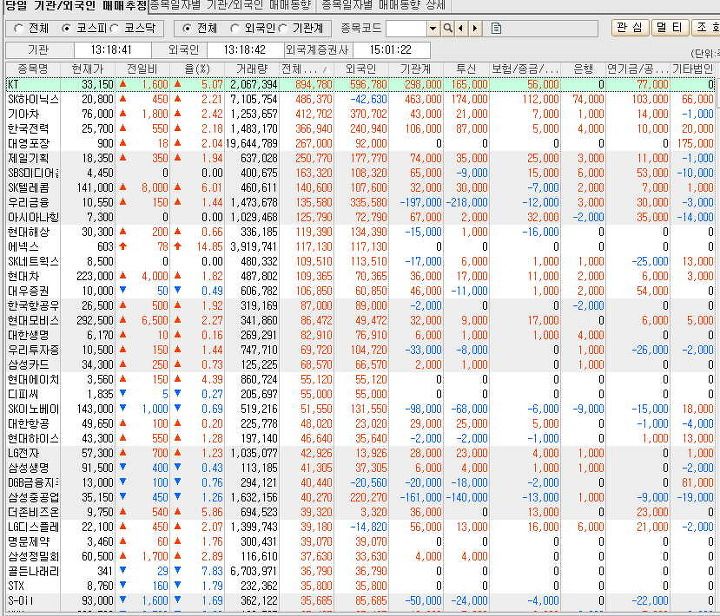Click the 관심 button

click(x=630, y=28)
